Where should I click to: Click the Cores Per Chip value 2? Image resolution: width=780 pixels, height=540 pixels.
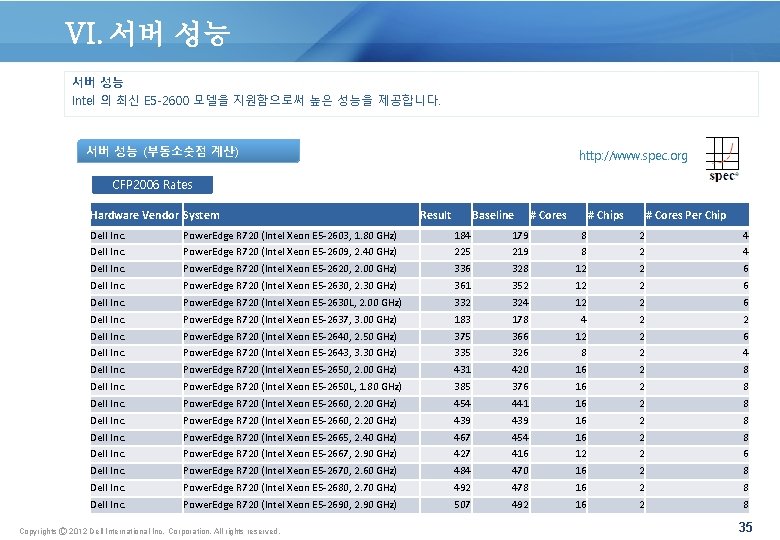tap(746, 319)
